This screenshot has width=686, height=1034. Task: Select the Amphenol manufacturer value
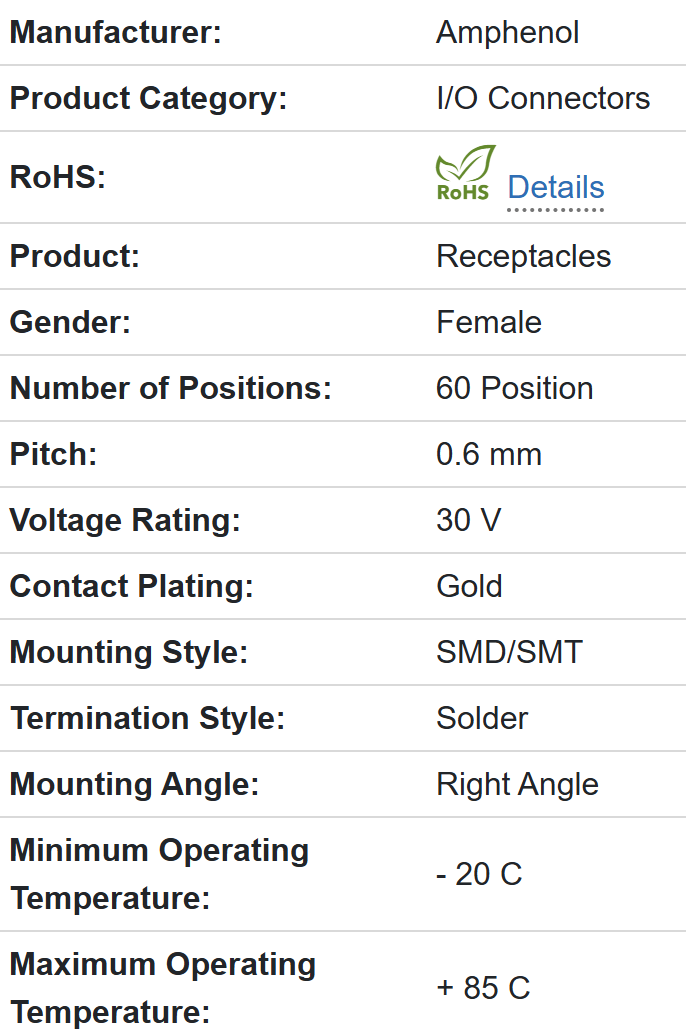[507, 33]
